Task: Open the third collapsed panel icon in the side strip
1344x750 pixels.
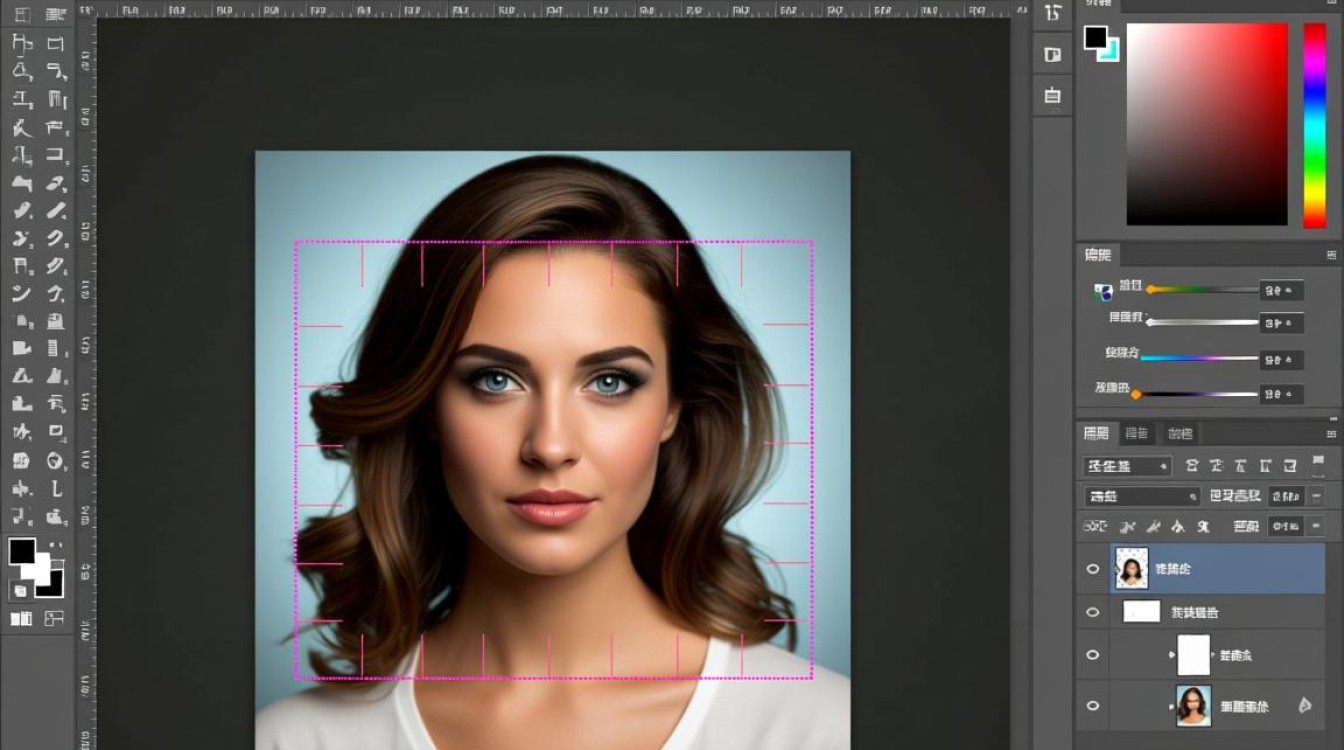Action: [1052, 96]
